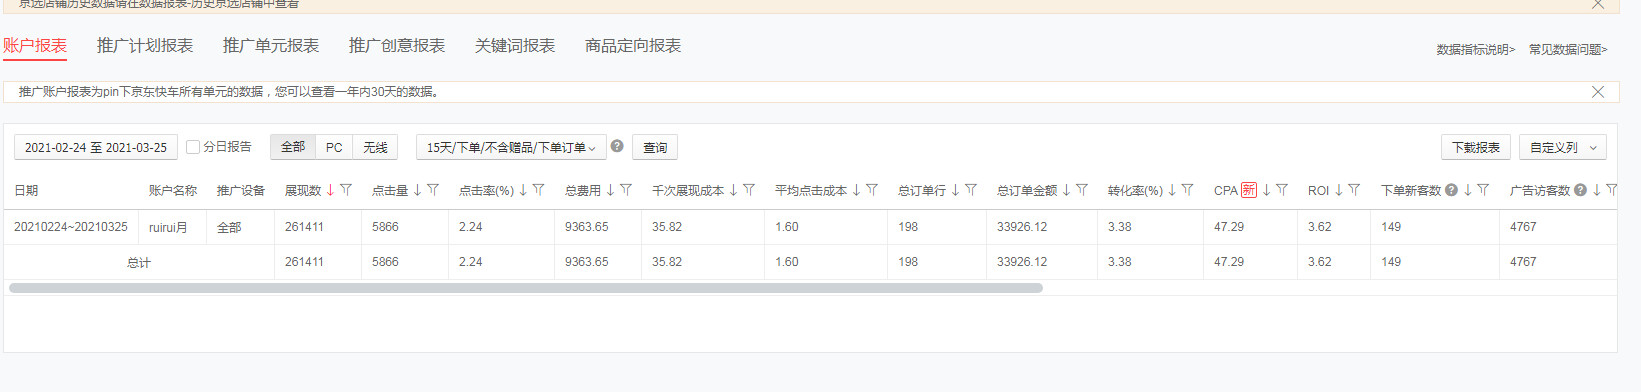Filter the ROI column

[x=1354, y=190]
